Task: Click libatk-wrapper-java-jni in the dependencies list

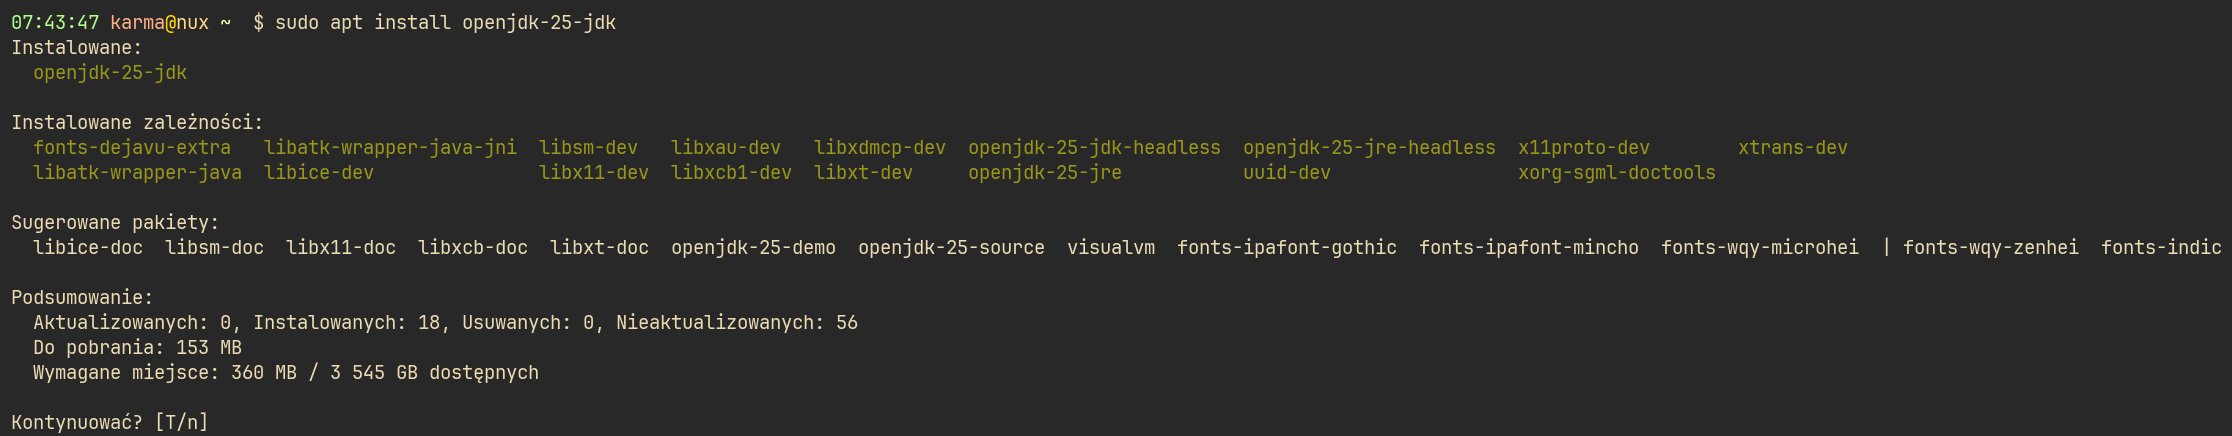Action: [390, 148]
